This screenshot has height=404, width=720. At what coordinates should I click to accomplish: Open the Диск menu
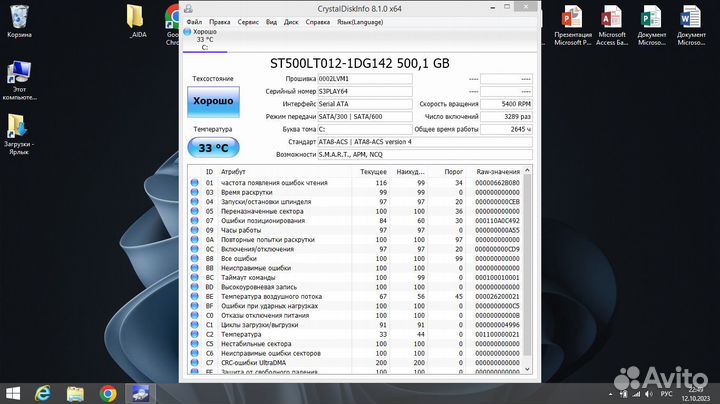tap(291, 22)
